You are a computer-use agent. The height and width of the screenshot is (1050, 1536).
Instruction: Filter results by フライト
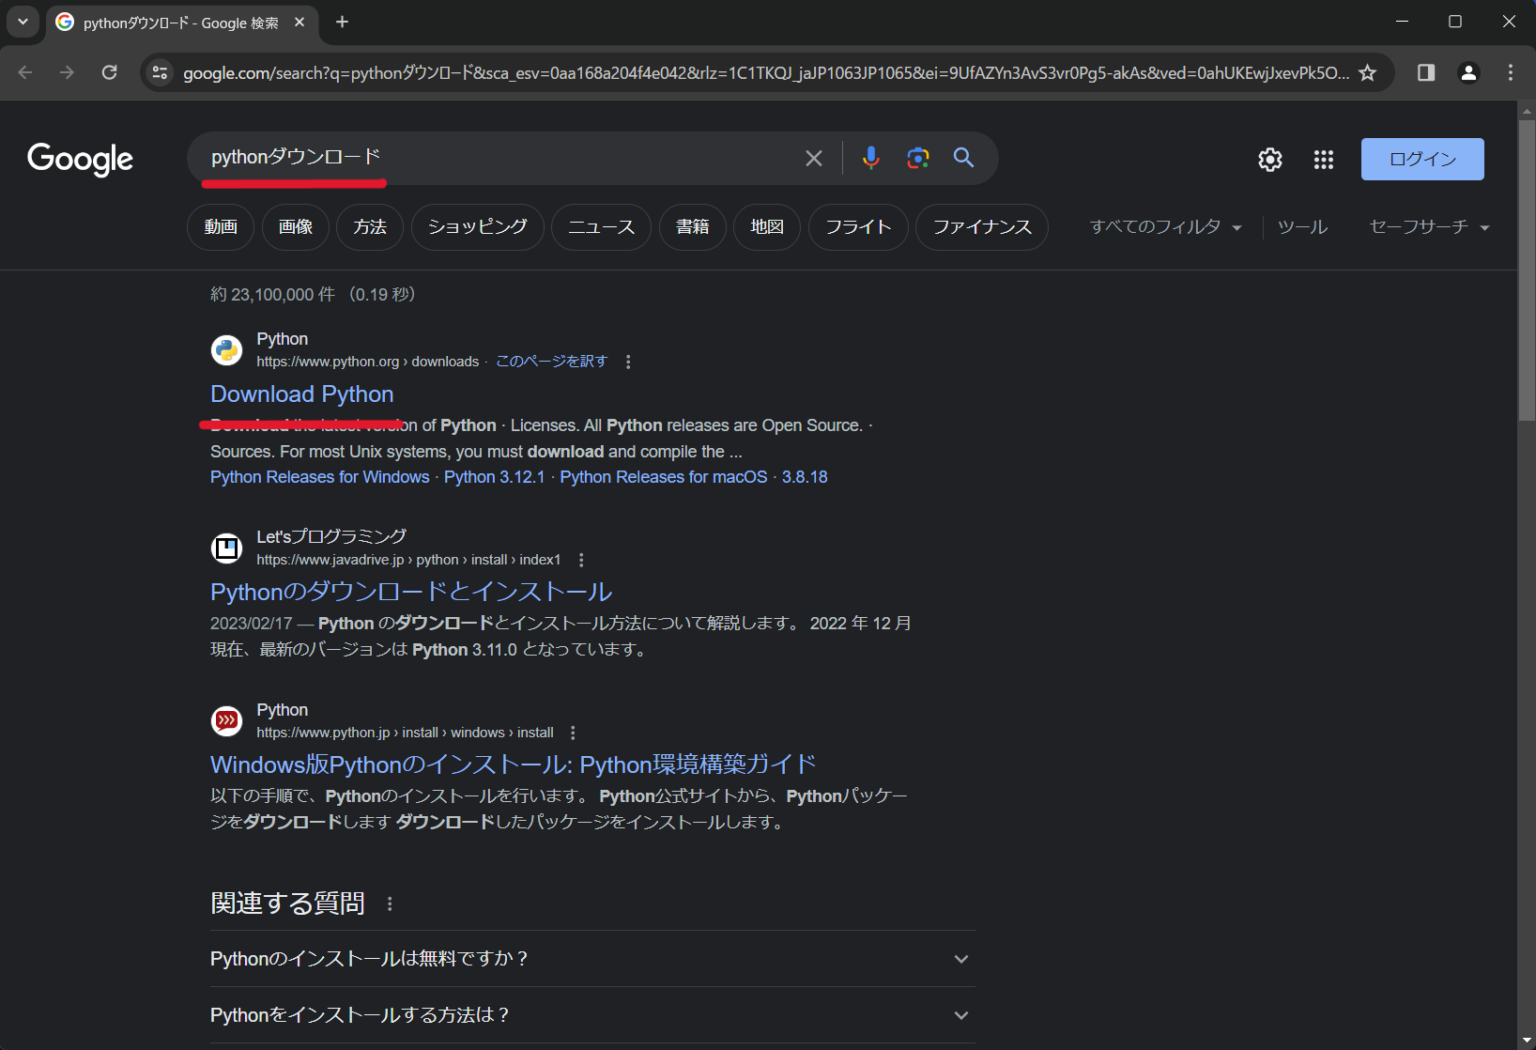[858, 227]
